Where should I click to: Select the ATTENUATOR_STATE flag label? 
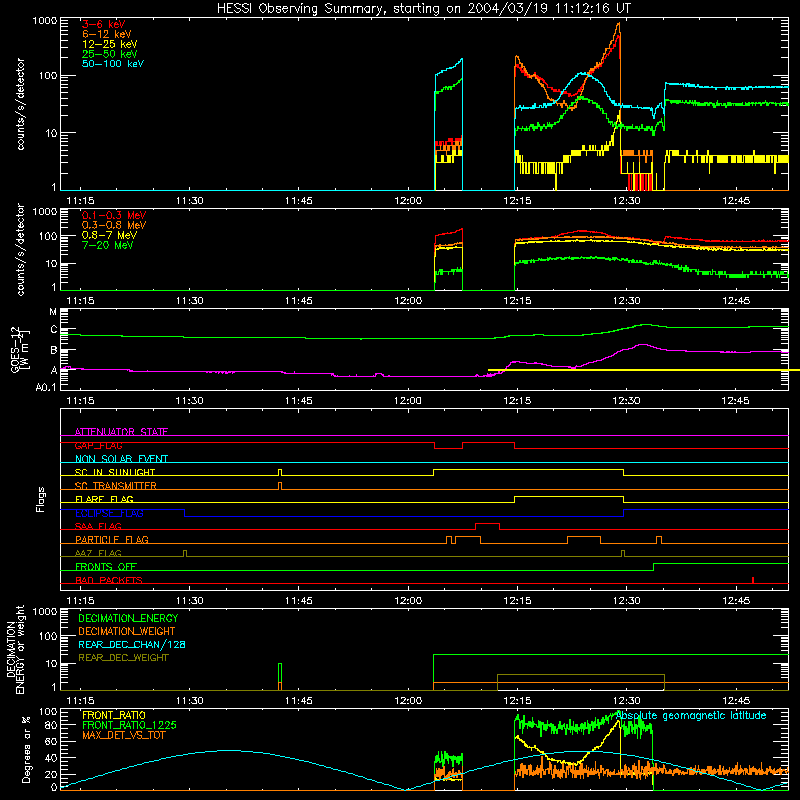(121, 432)
